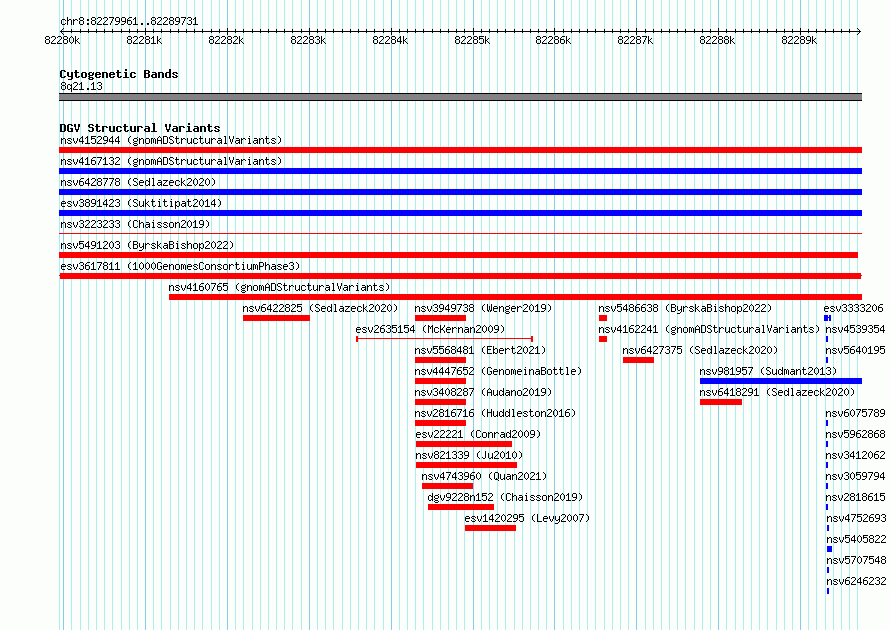Click the DGV Structural Variants track title

pyautogui.click(x=140, y=128)
